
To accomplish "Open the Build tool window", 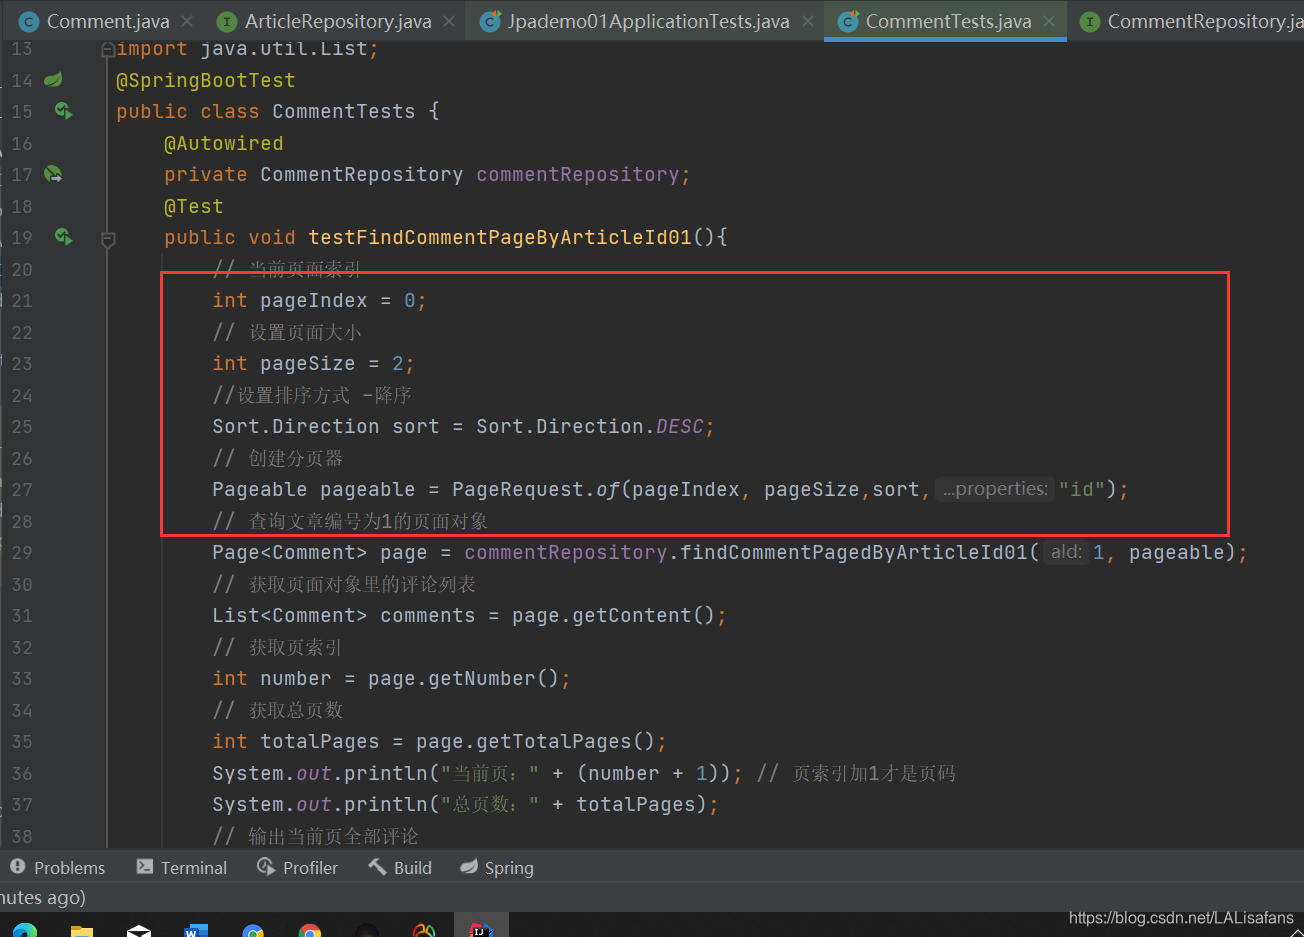I will coord(400,867).
